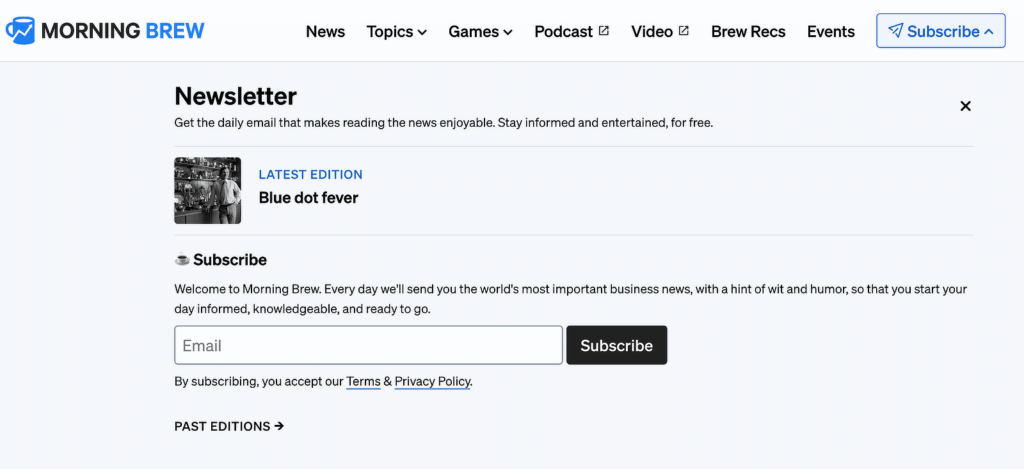
Task: Open the Podcast external link
Action: pyautogui.click(x=571, y=31)
